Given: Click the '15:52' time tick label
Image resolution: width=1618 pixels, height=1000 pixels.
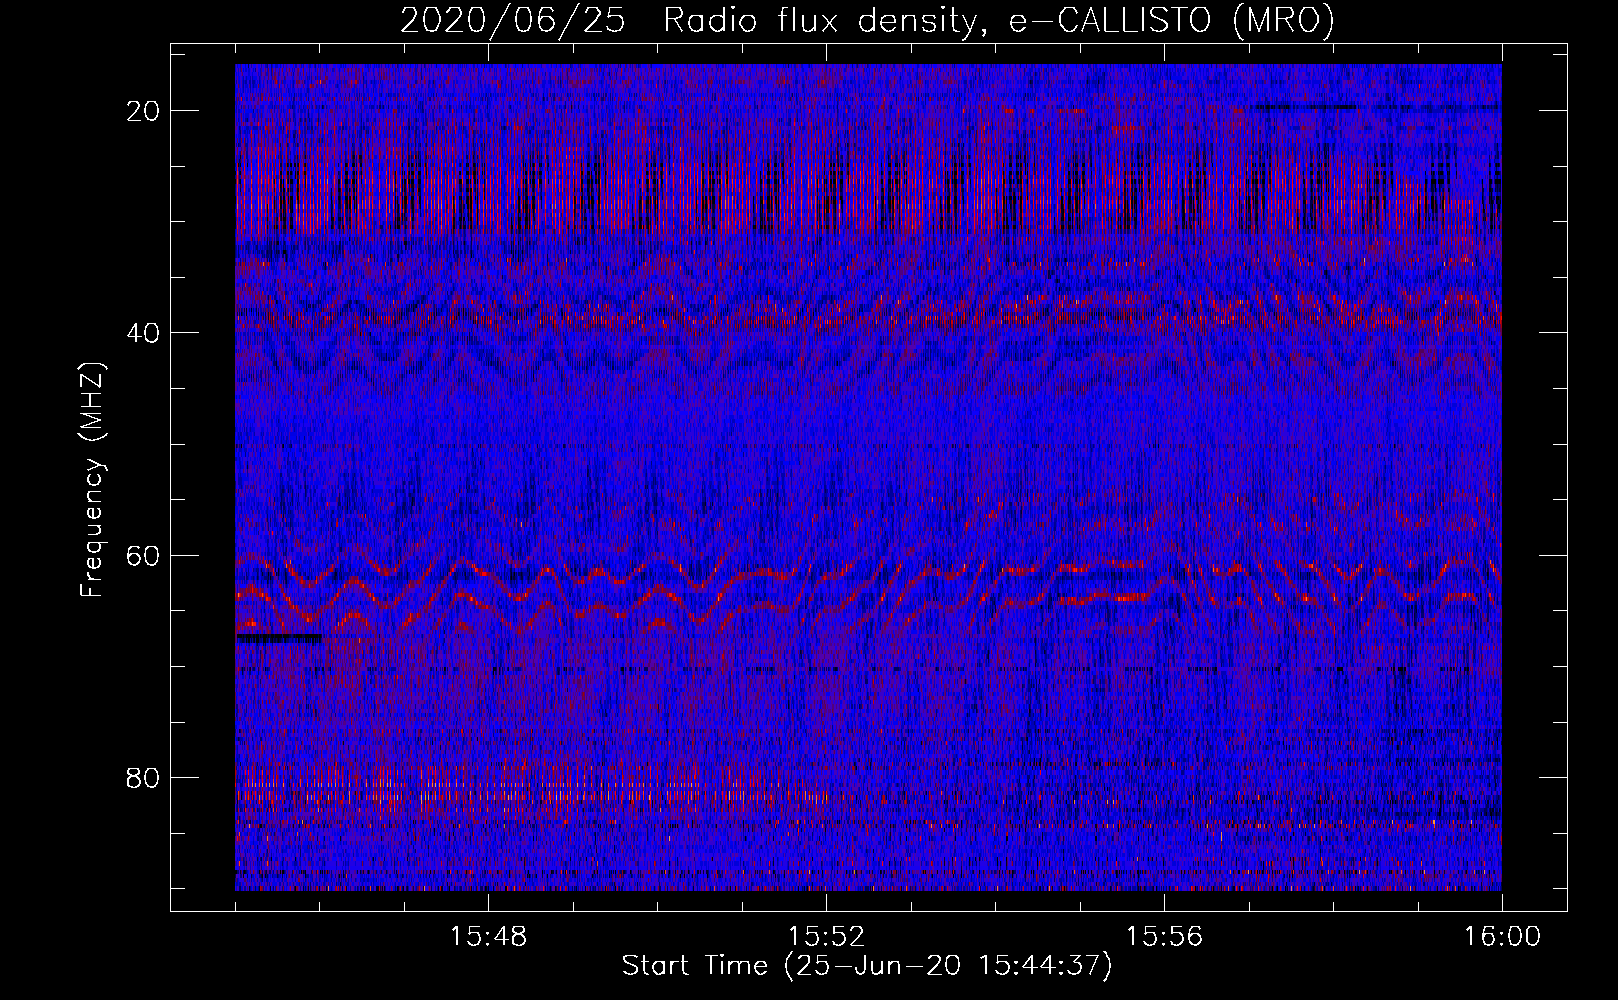Looking at the screenshot, I should click(826, 937).
